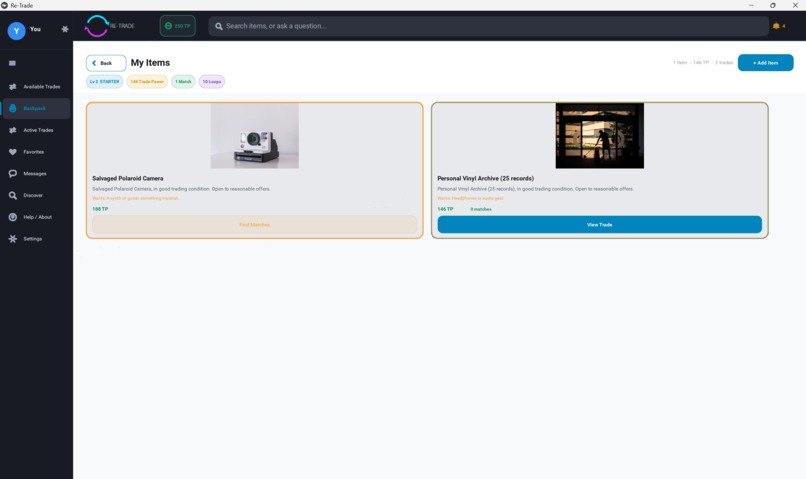The height and width of the screenshot is (479, 806).
Task: Click the Messages speech bubble icon
Action: click(12, 174)
